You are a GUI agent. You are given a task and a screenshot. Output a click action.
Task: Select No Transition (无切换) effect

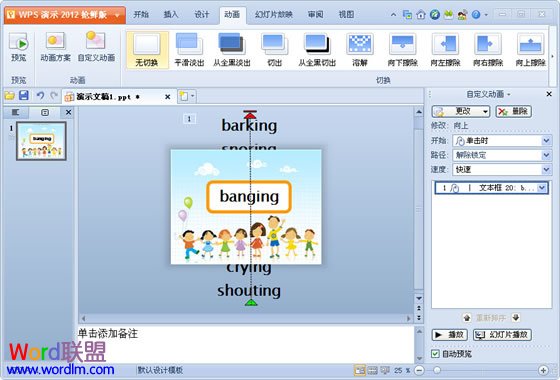(147, 50)
